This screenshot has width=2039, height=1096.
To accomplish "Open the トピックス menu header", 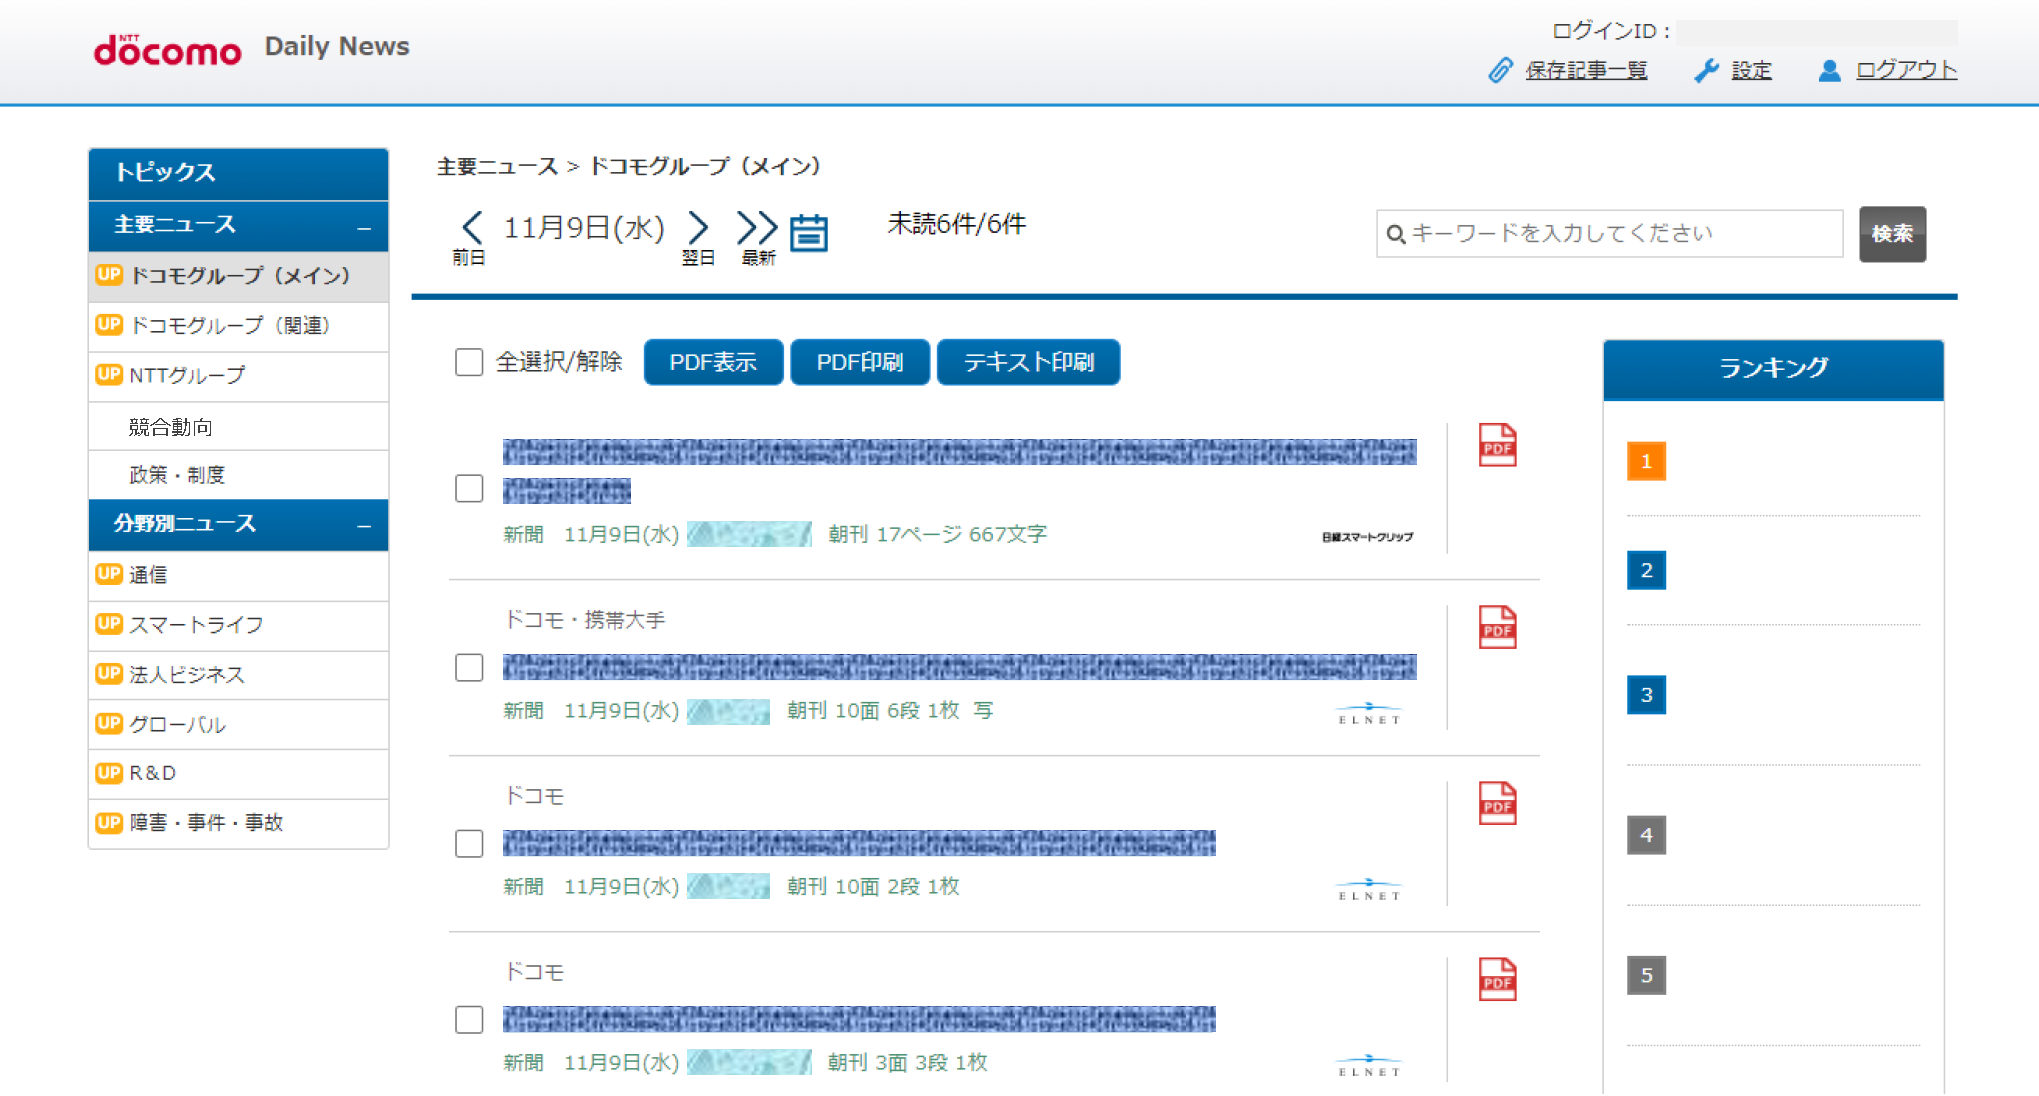I will pos(238,173).
